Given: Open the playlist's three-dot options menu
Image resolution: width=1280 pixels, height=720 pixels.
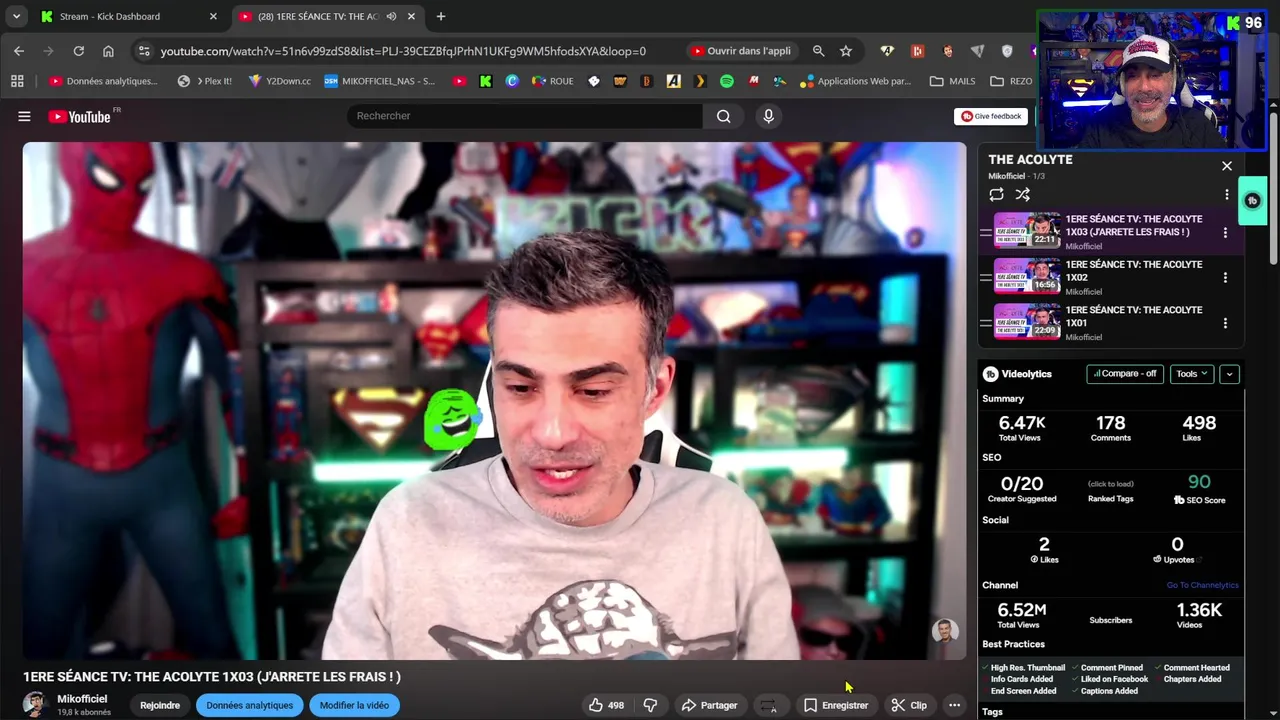Looking at the screenshot, I should click(1227, 194).
